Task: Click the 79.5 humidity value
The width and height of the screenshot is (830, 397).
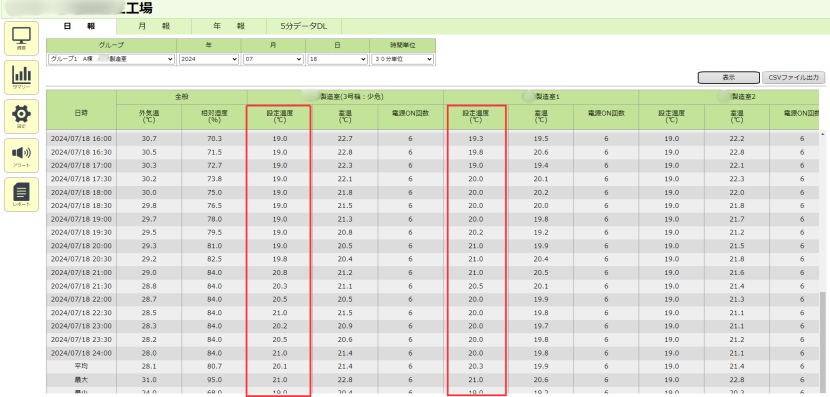Action: (214, 232)
